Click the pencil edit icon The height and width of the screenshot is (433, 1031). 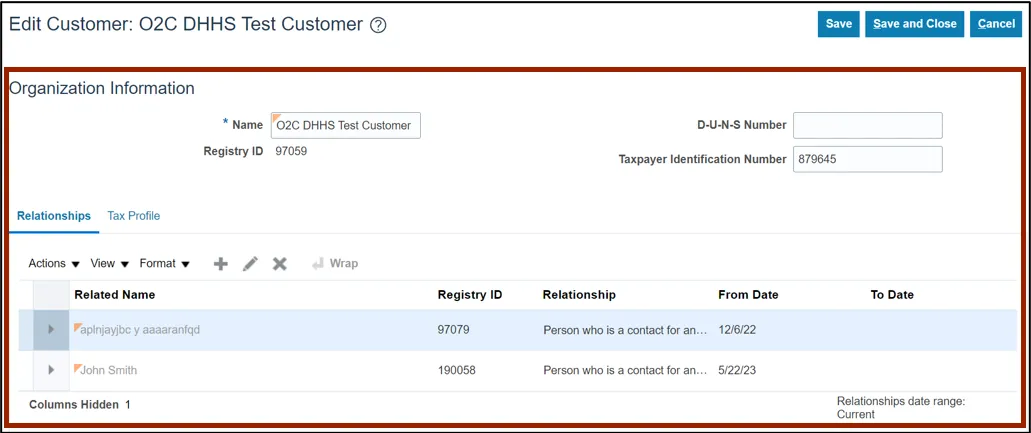250,264
